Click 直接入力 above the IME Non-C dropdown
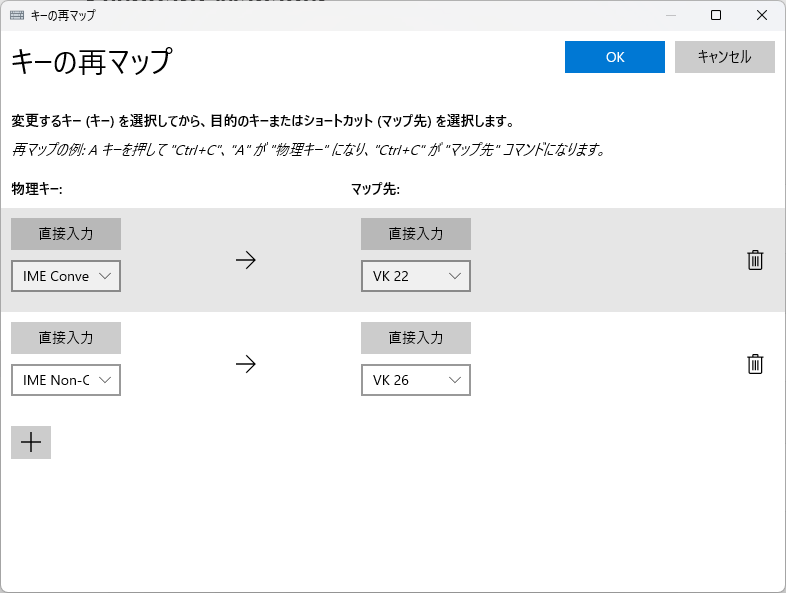This screenshot has width=786, height=593. click(66, 338)
